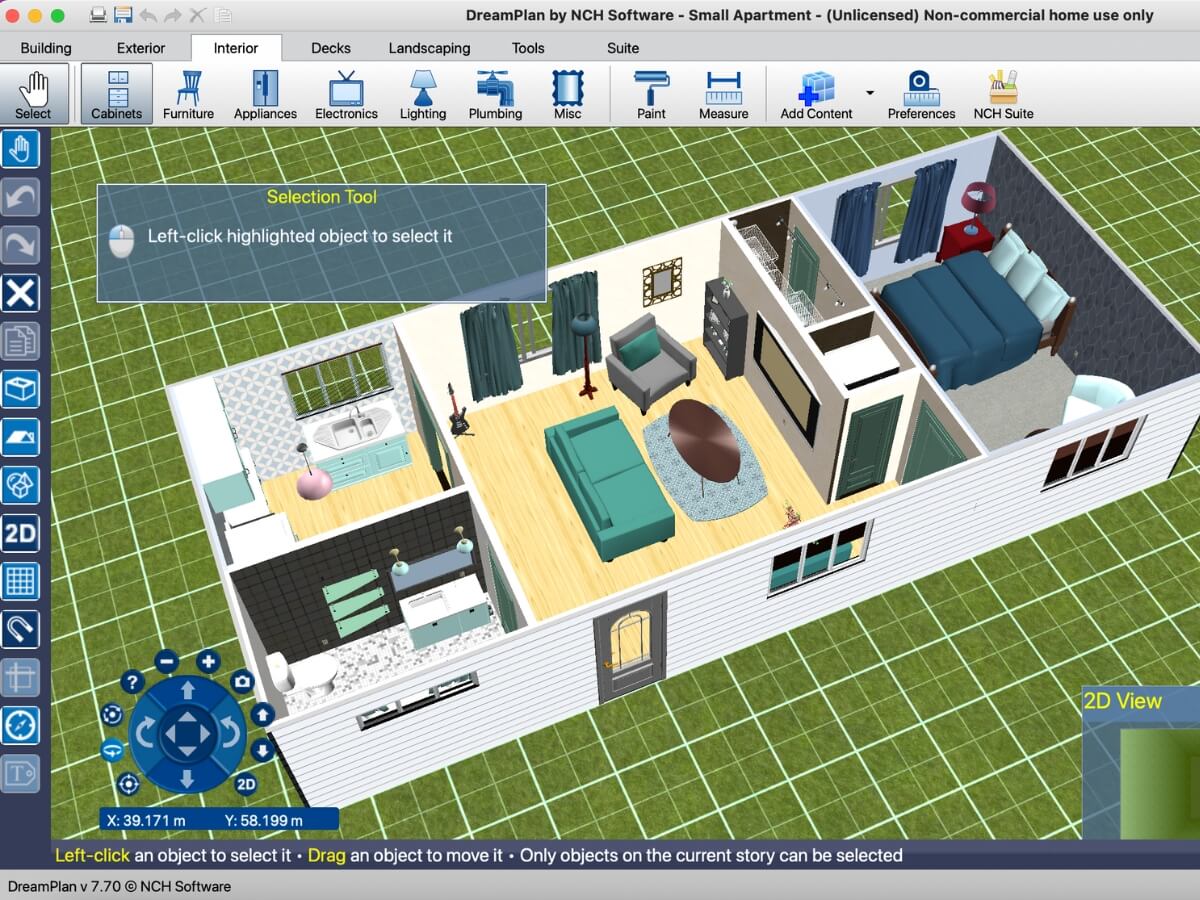1200x900 pixels.
Task: Select the Cabinets tool
Action: tap(117, 95)
